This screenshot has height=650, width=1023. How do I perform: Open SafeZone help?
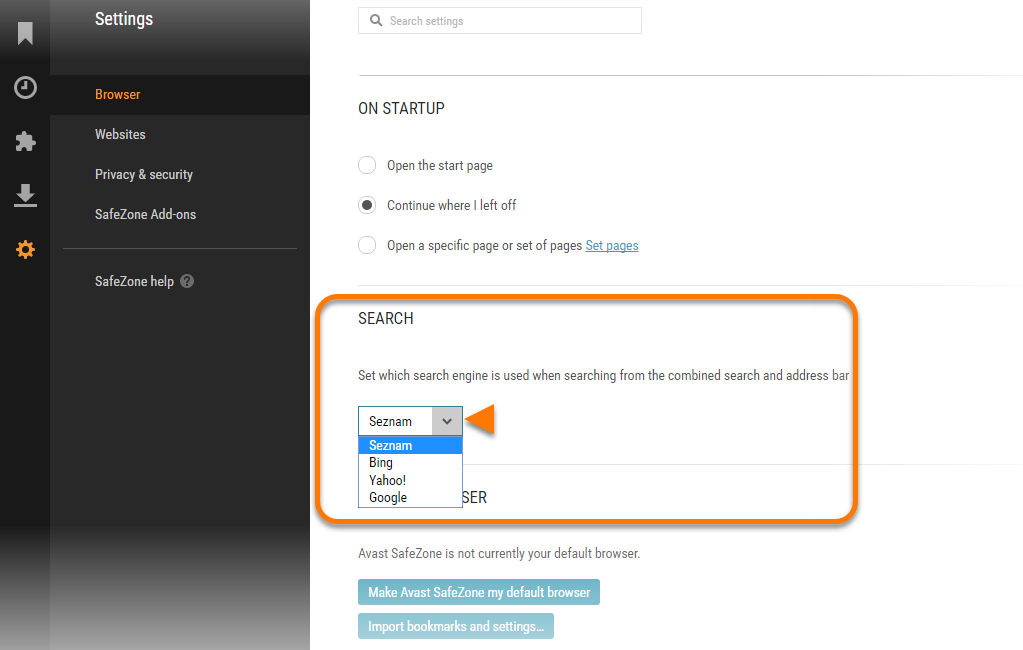pyautogui.click(x=134, y=281)
